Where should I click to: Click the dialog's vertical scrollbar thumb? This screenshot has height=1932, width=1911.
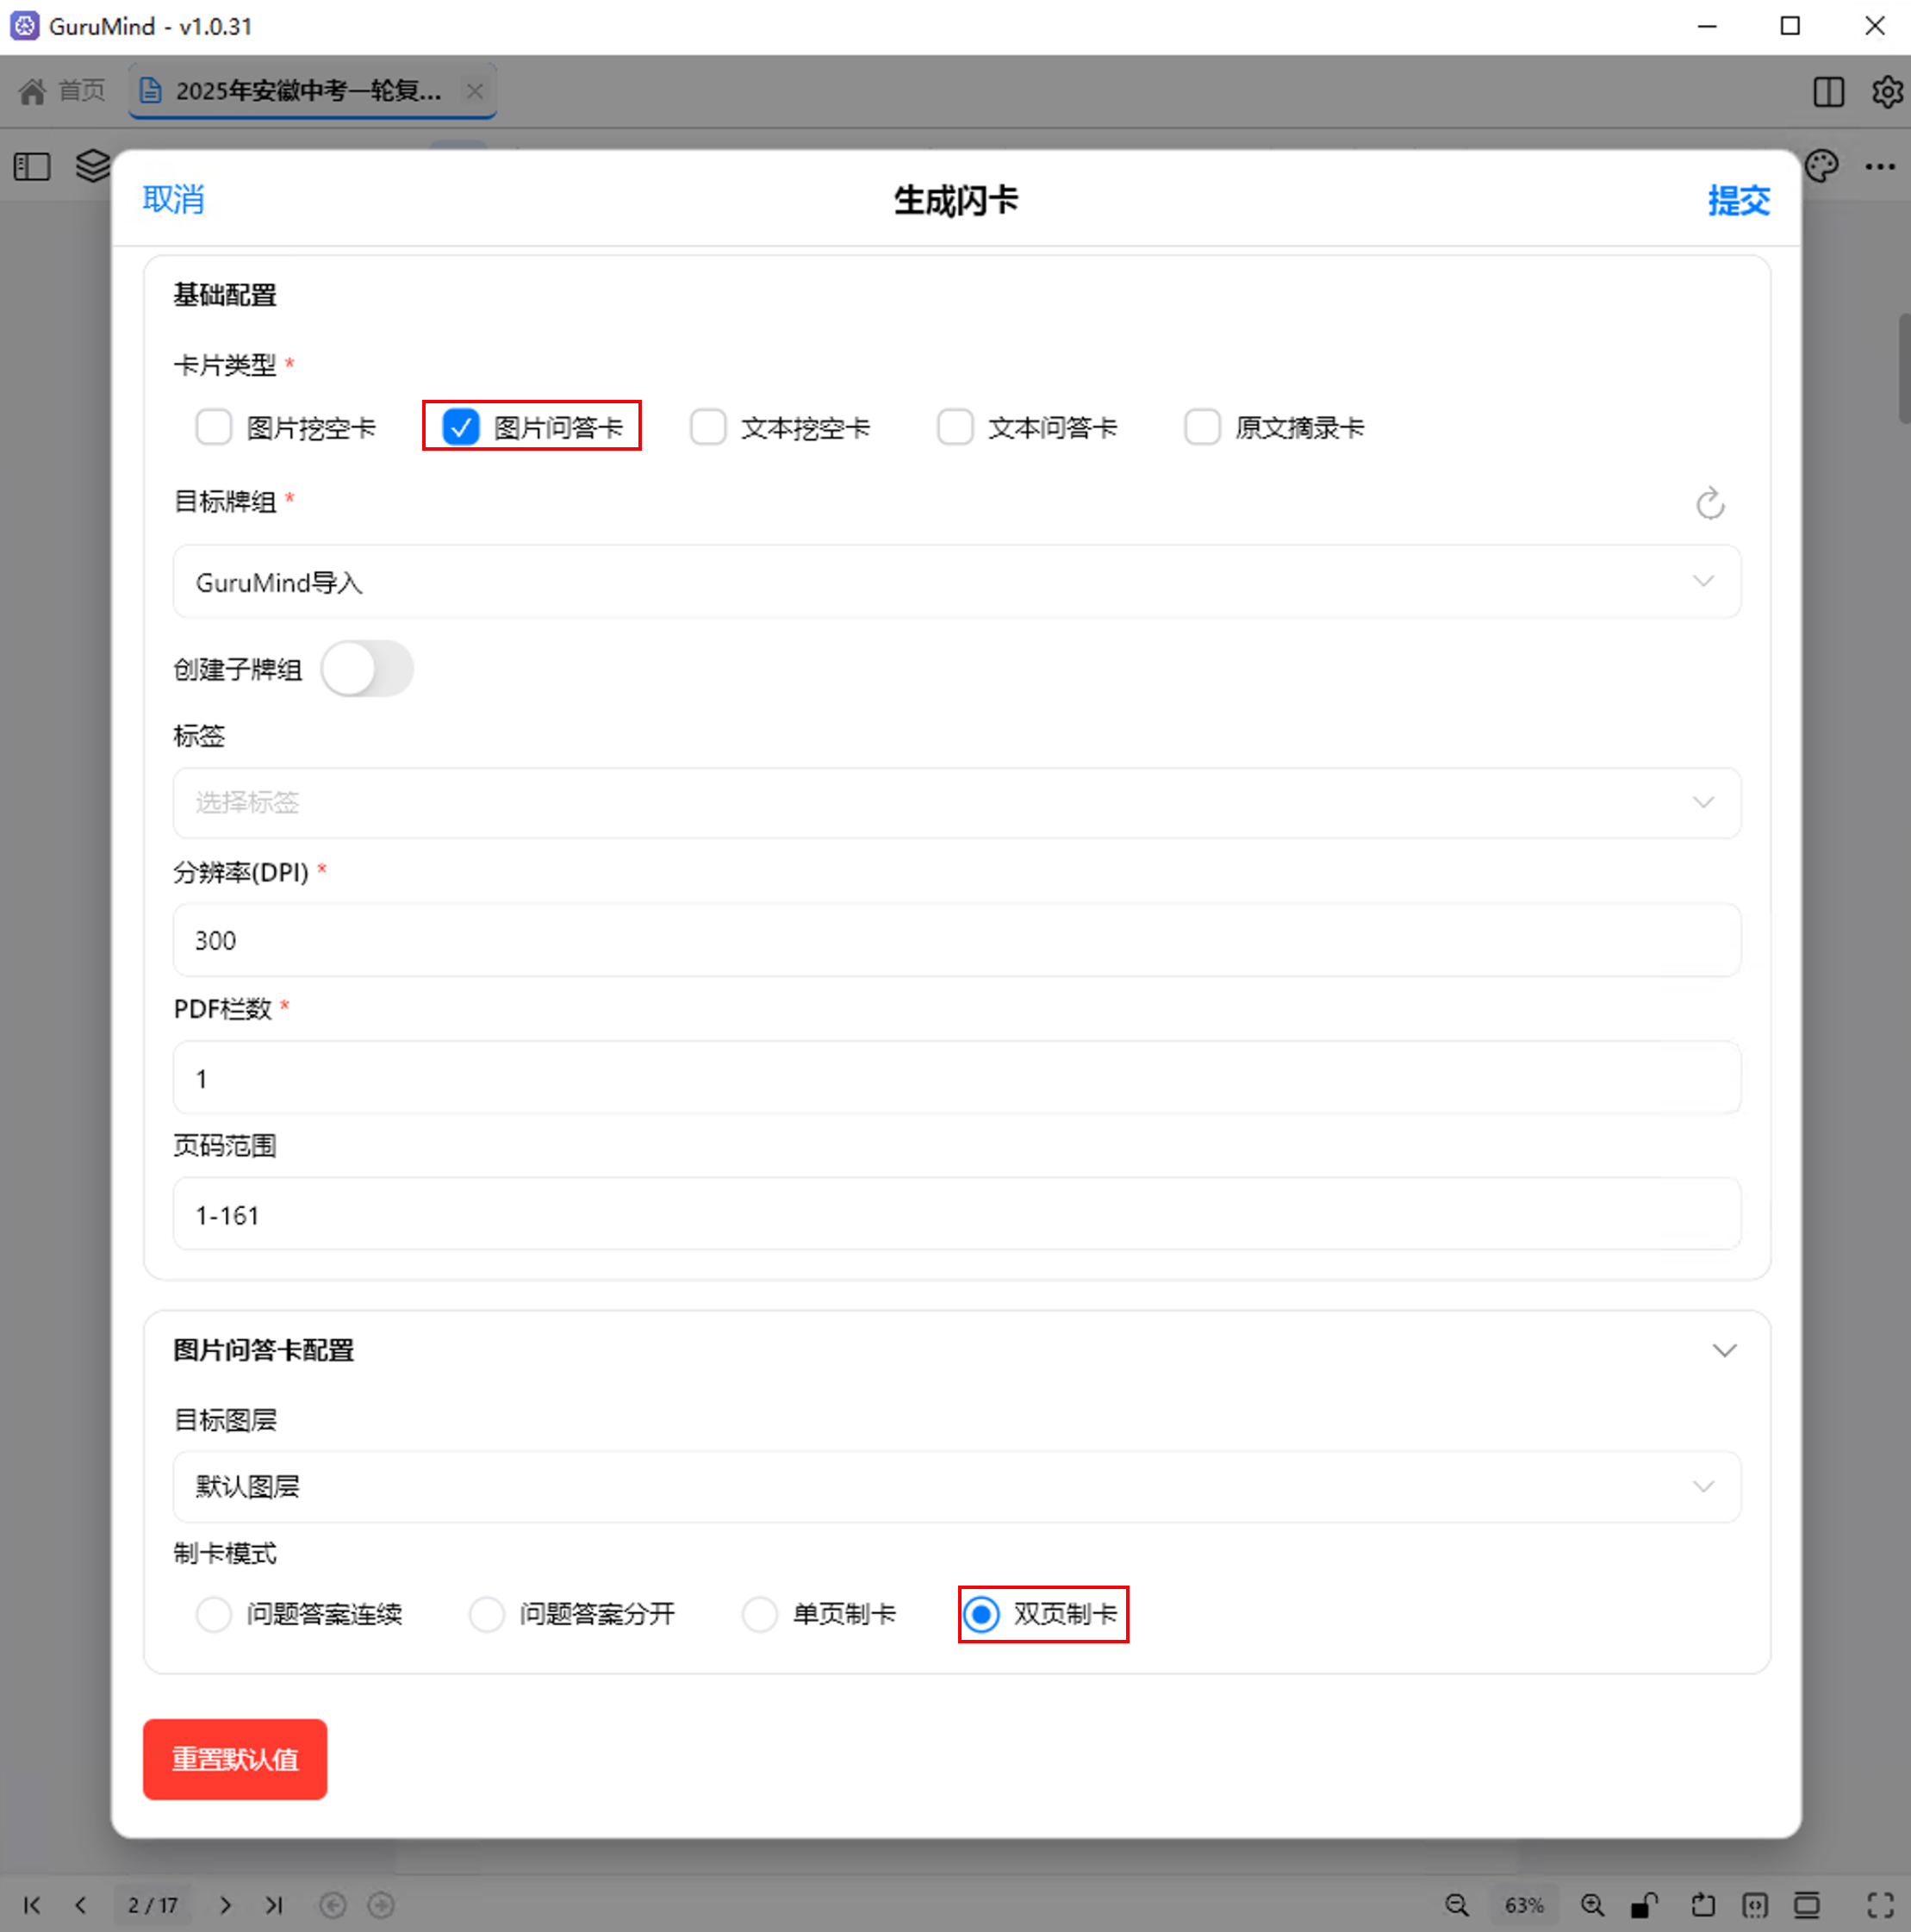[1904, 368]
